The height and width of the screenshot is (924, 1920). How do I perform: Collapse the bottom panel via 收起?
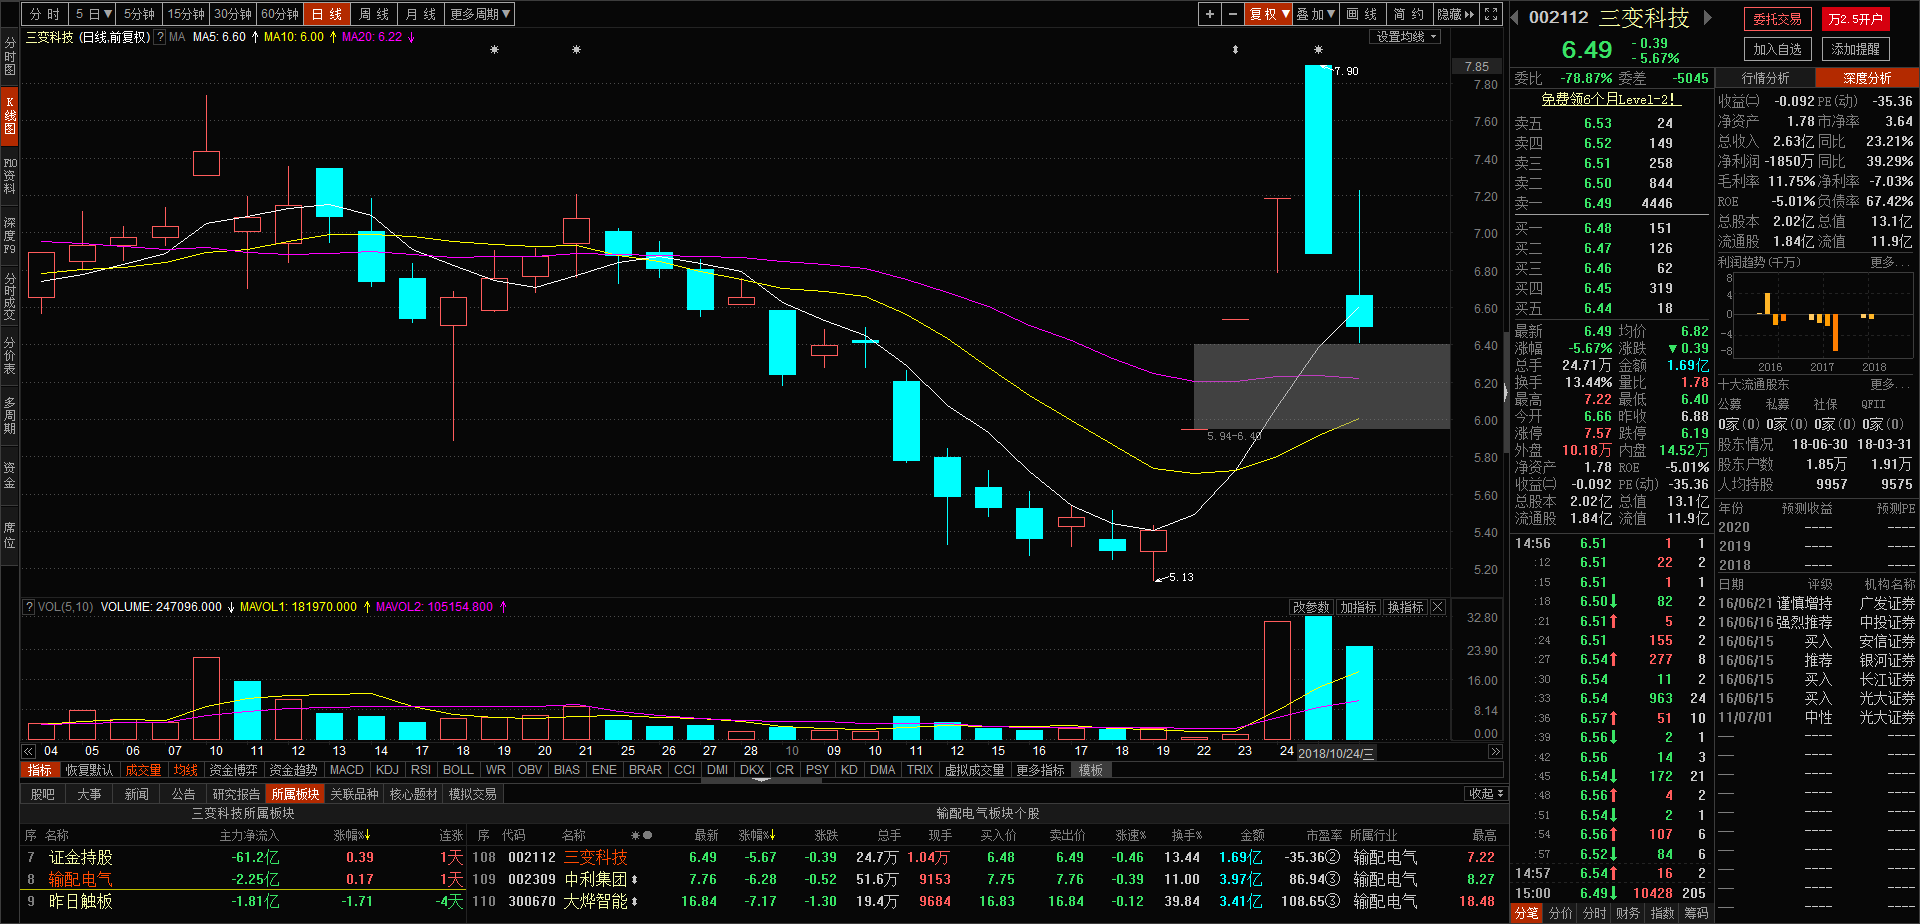pyautogui.click(x=1486, y=794)
